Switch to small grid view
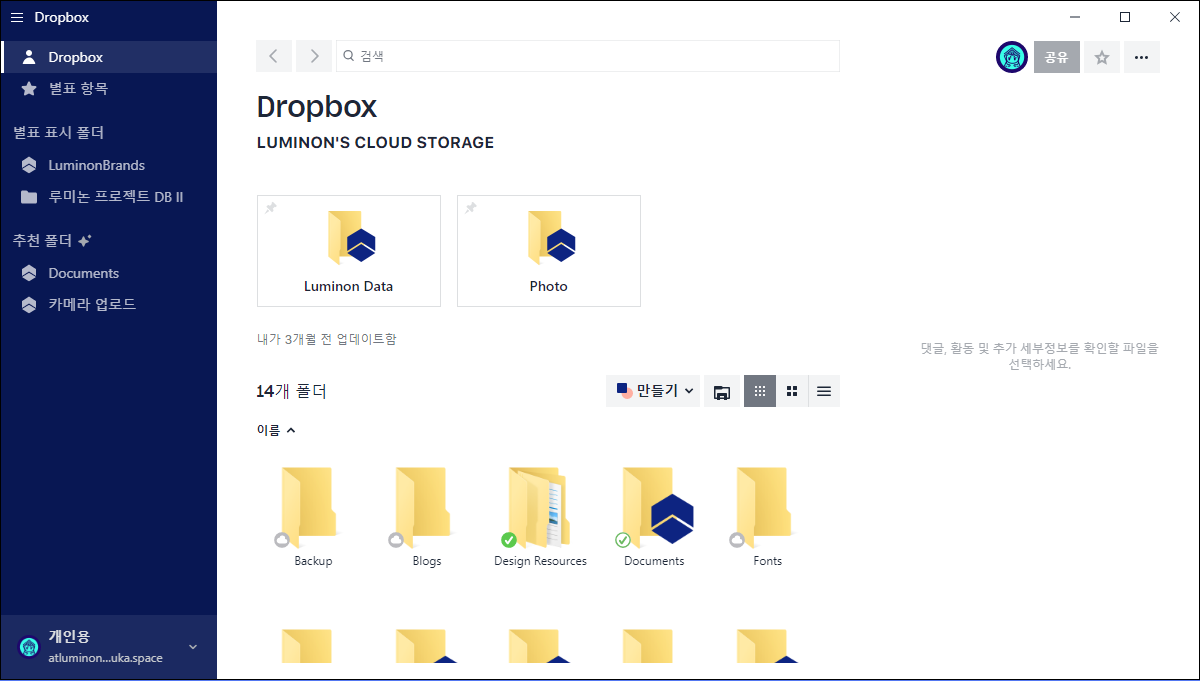The width and height of the screenshot is (1200, 681). tap(760, 391)
